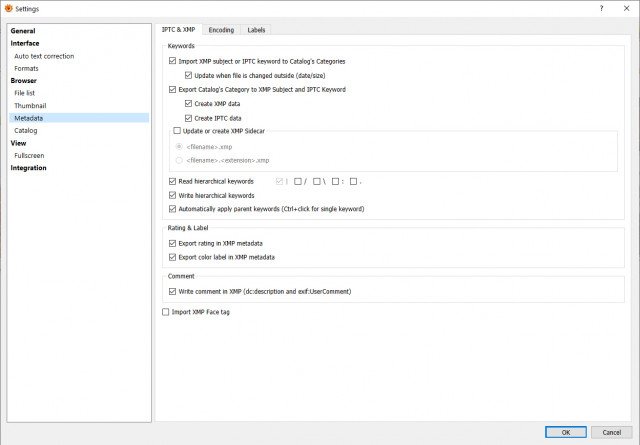Check the slash hierarchical separator box
Viewport: 640px width, 445px height.
click(298, 181)
